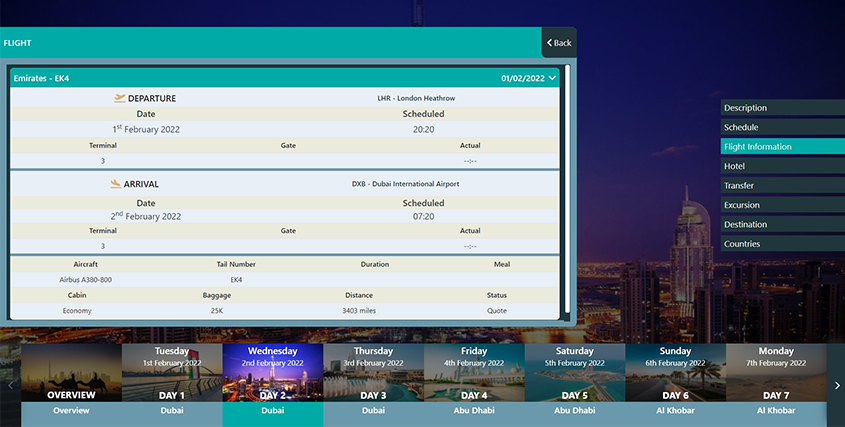Open the Schedule section
Screen dimensions: 845x427
pyautogui.click(x=782, y=127)
